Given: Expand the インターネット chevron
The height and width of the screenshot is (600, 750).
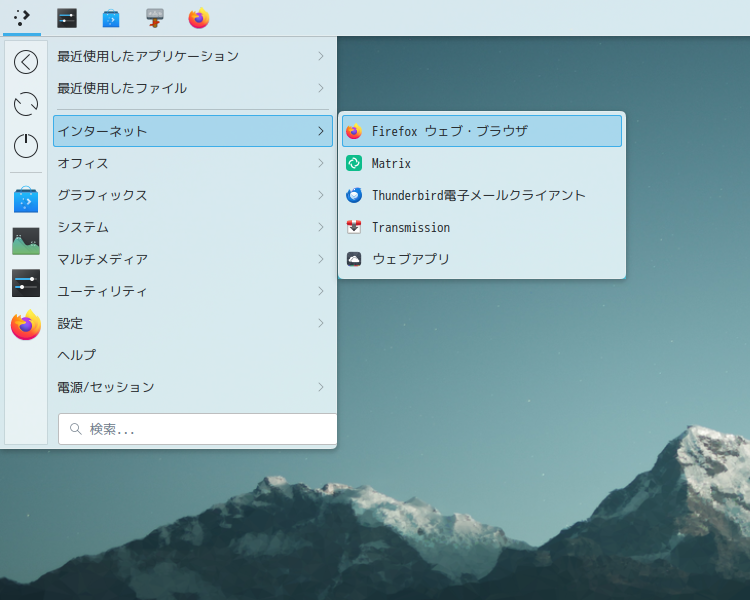Looking at the screenshot, I should coord(321,131).
